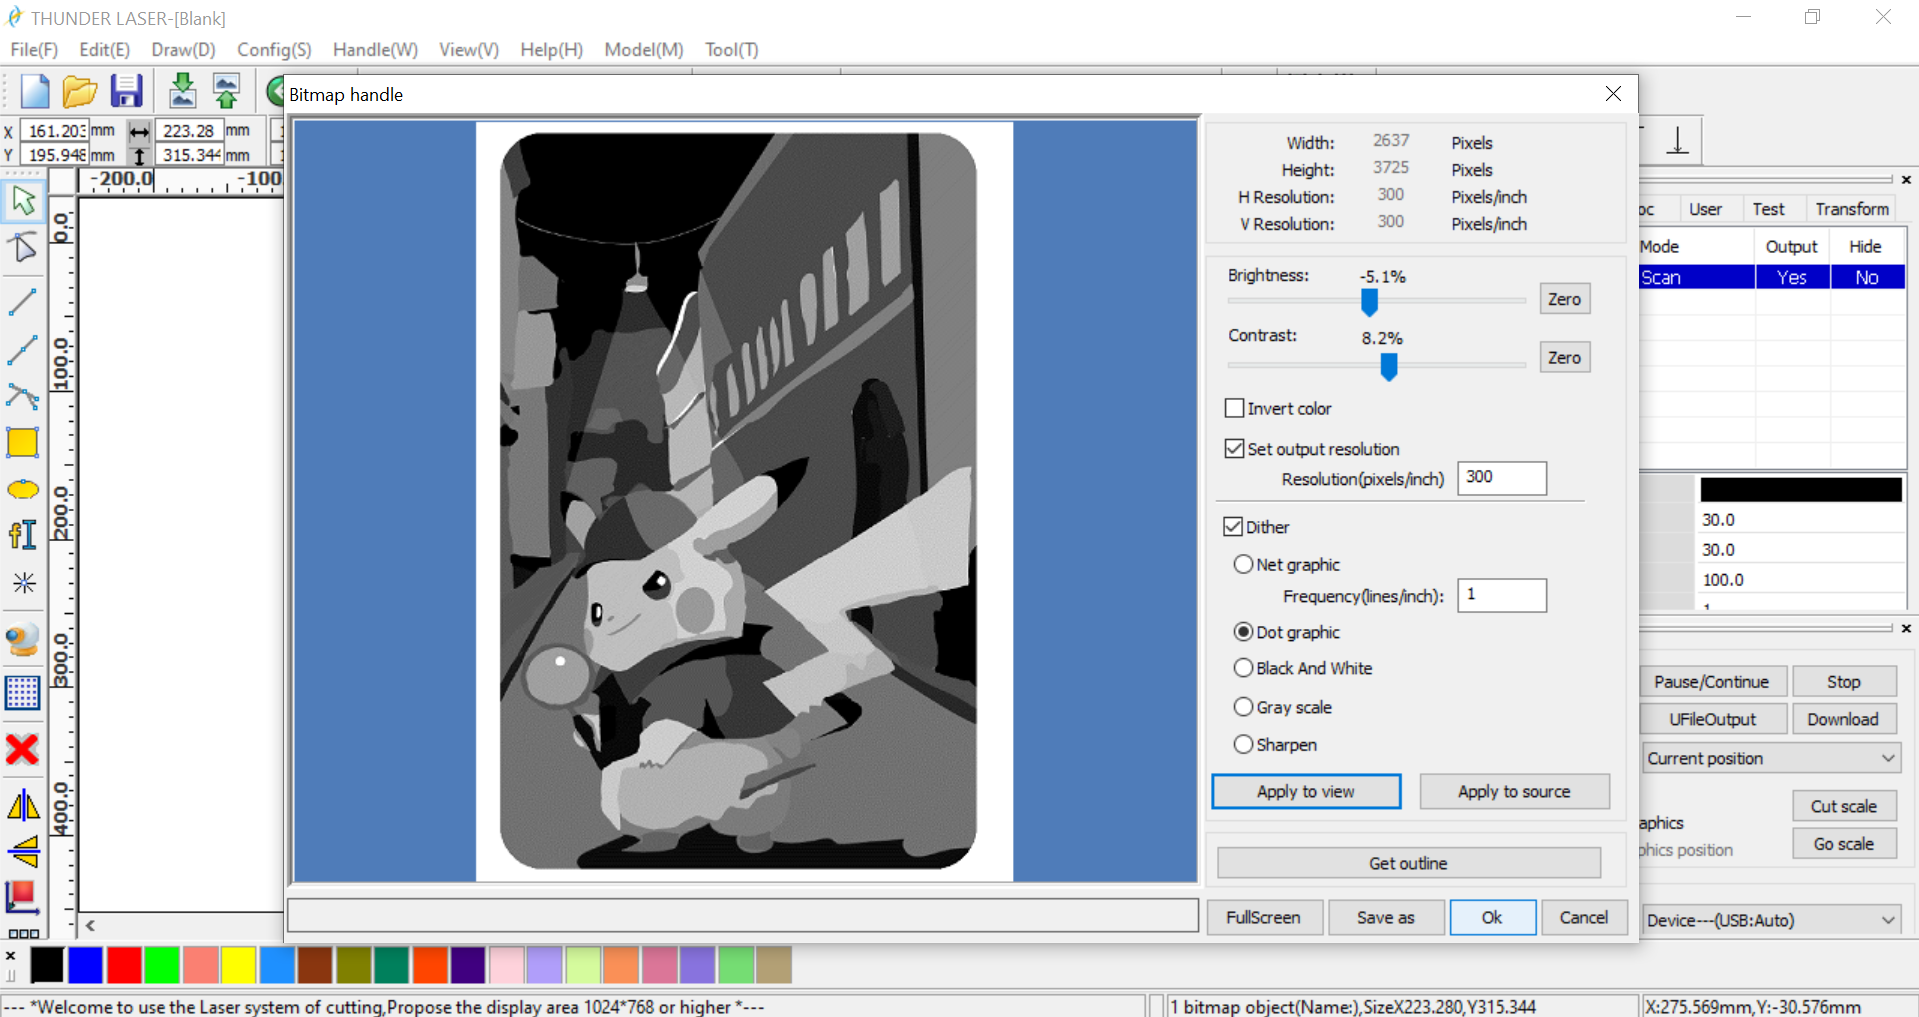Open the Config menu
Image resolution: width=1919 pixels, height=1017 pixels.
[275, 50]
